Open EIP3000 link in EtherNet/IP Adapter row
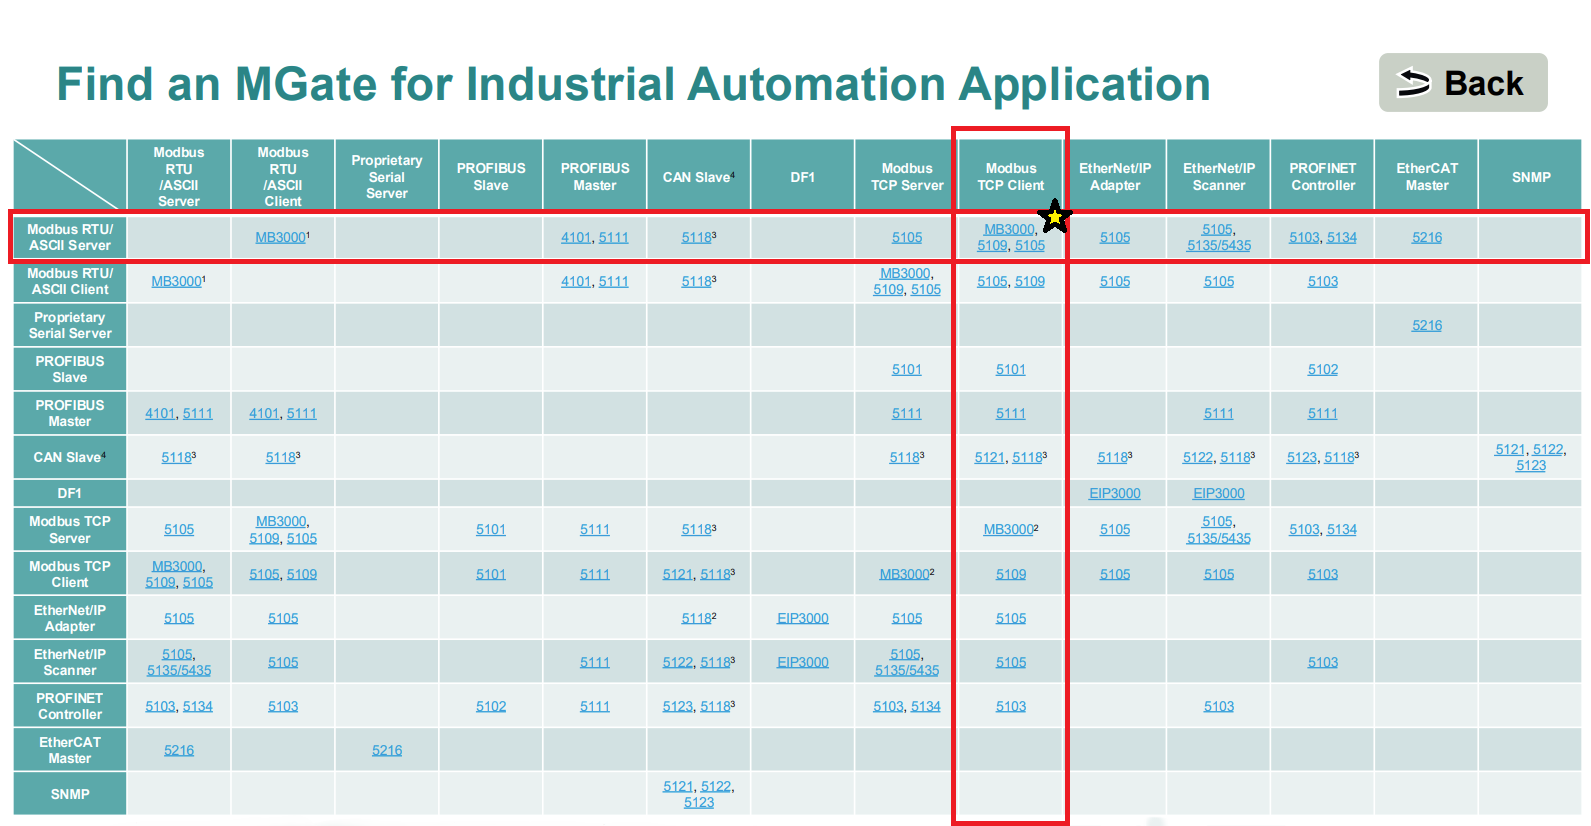The width and height of the screenshot is (1591, 826). 803,618
